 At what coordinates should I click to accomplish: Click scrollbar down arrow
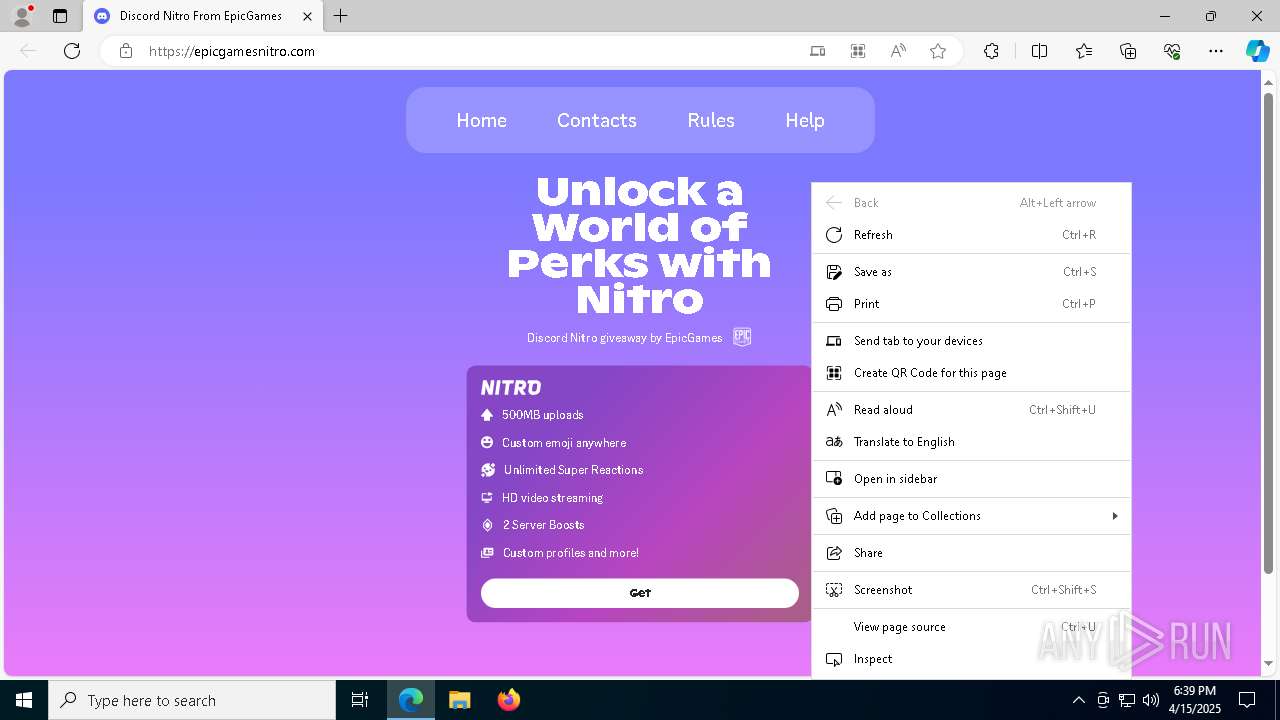point(1268,663)
